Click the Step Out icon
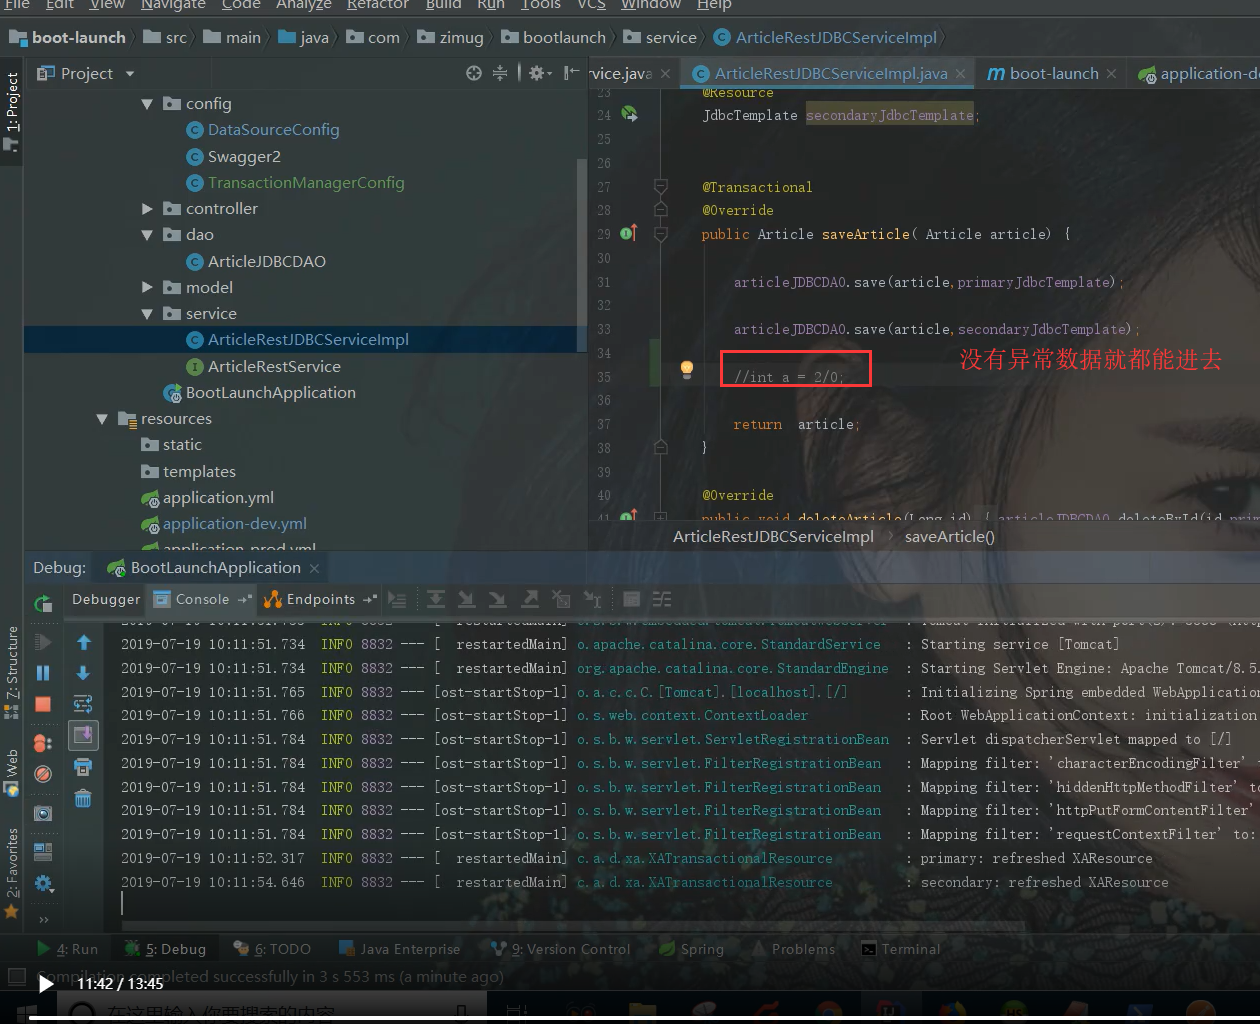This screenshot has height=1024, width=1260. 530,600
